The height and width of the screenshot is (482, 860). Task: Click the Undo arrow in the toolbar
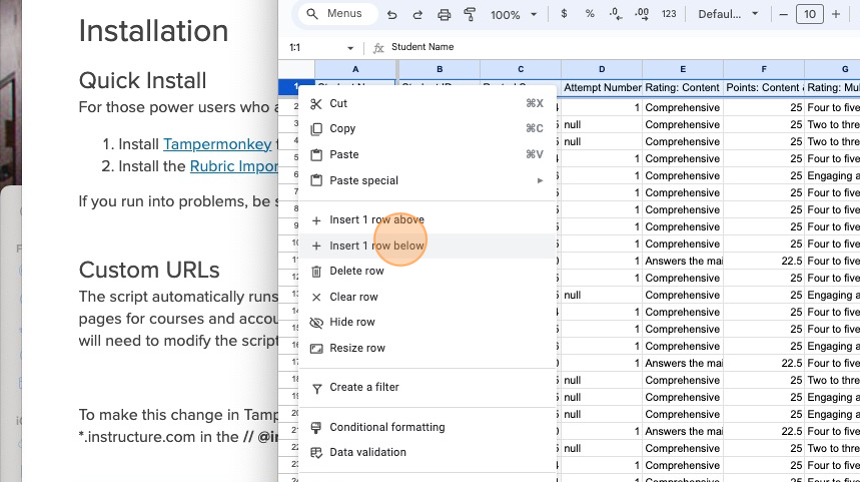[391, 15]
